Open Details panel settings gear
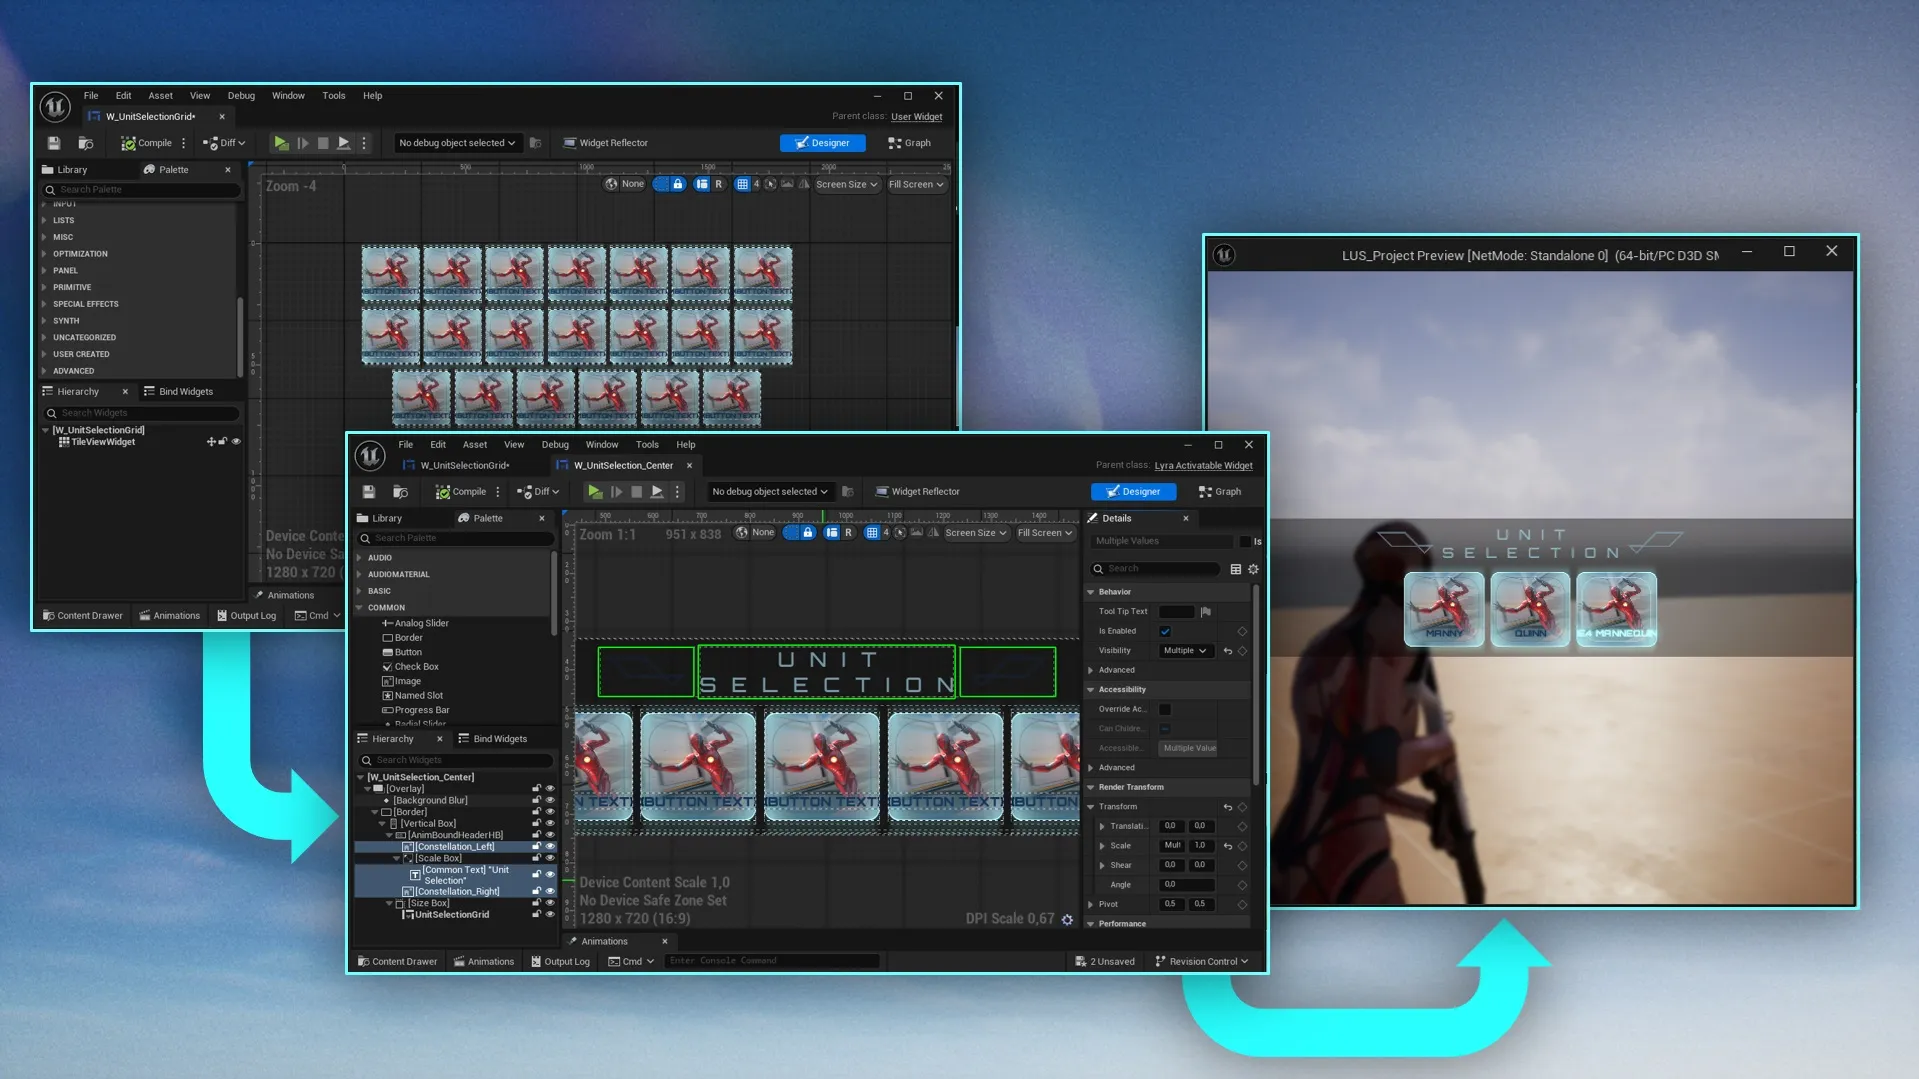The height and width of the screenshot is (1079, 1919). coord(1253,569)
